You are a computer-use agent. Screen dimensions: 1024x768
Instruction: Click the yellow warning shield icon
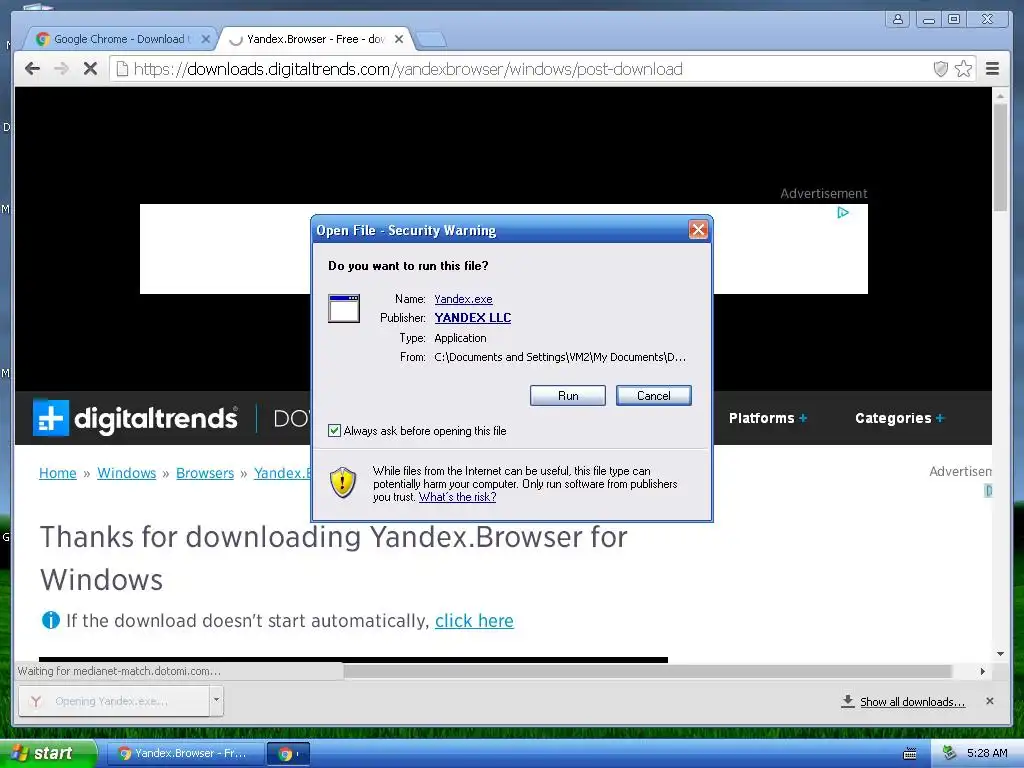(343, 483)
